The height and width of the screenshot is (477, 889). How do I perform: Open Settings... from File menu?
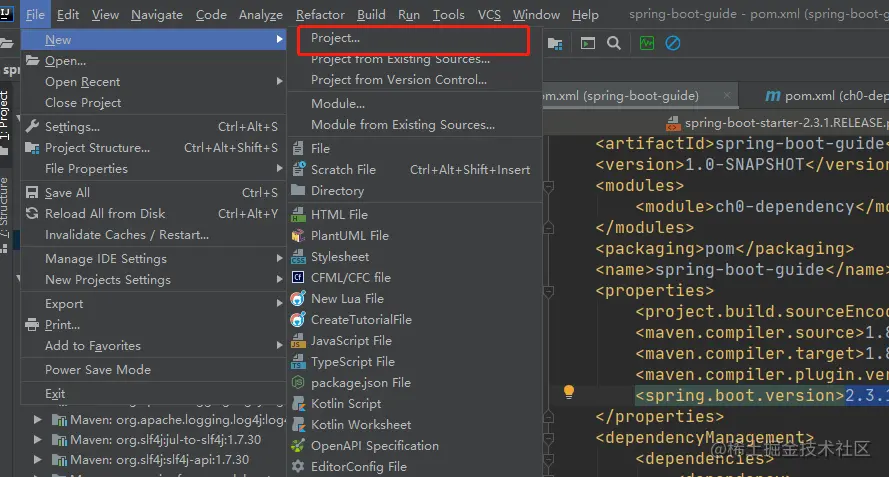click(x=153, y=126)
